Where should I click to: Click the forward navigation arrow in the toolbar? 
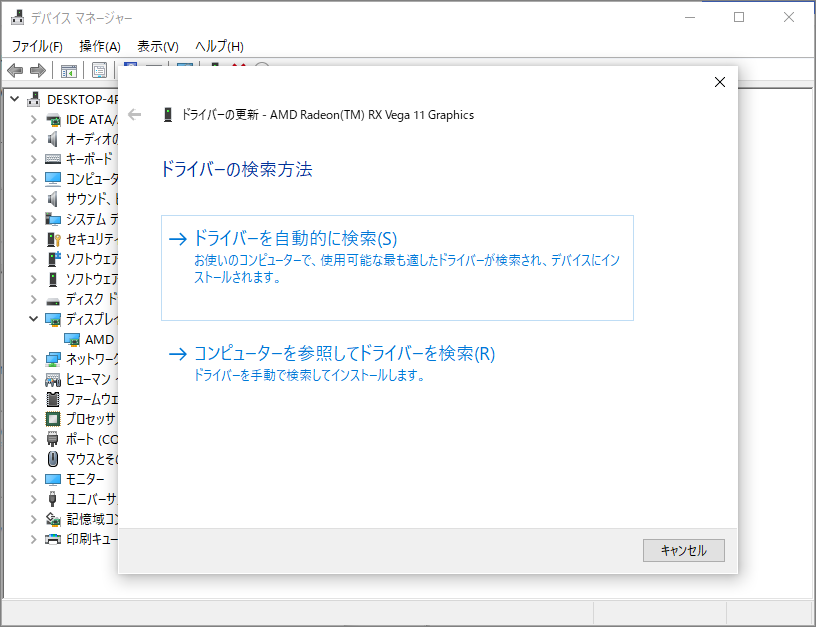click(36, 70)
